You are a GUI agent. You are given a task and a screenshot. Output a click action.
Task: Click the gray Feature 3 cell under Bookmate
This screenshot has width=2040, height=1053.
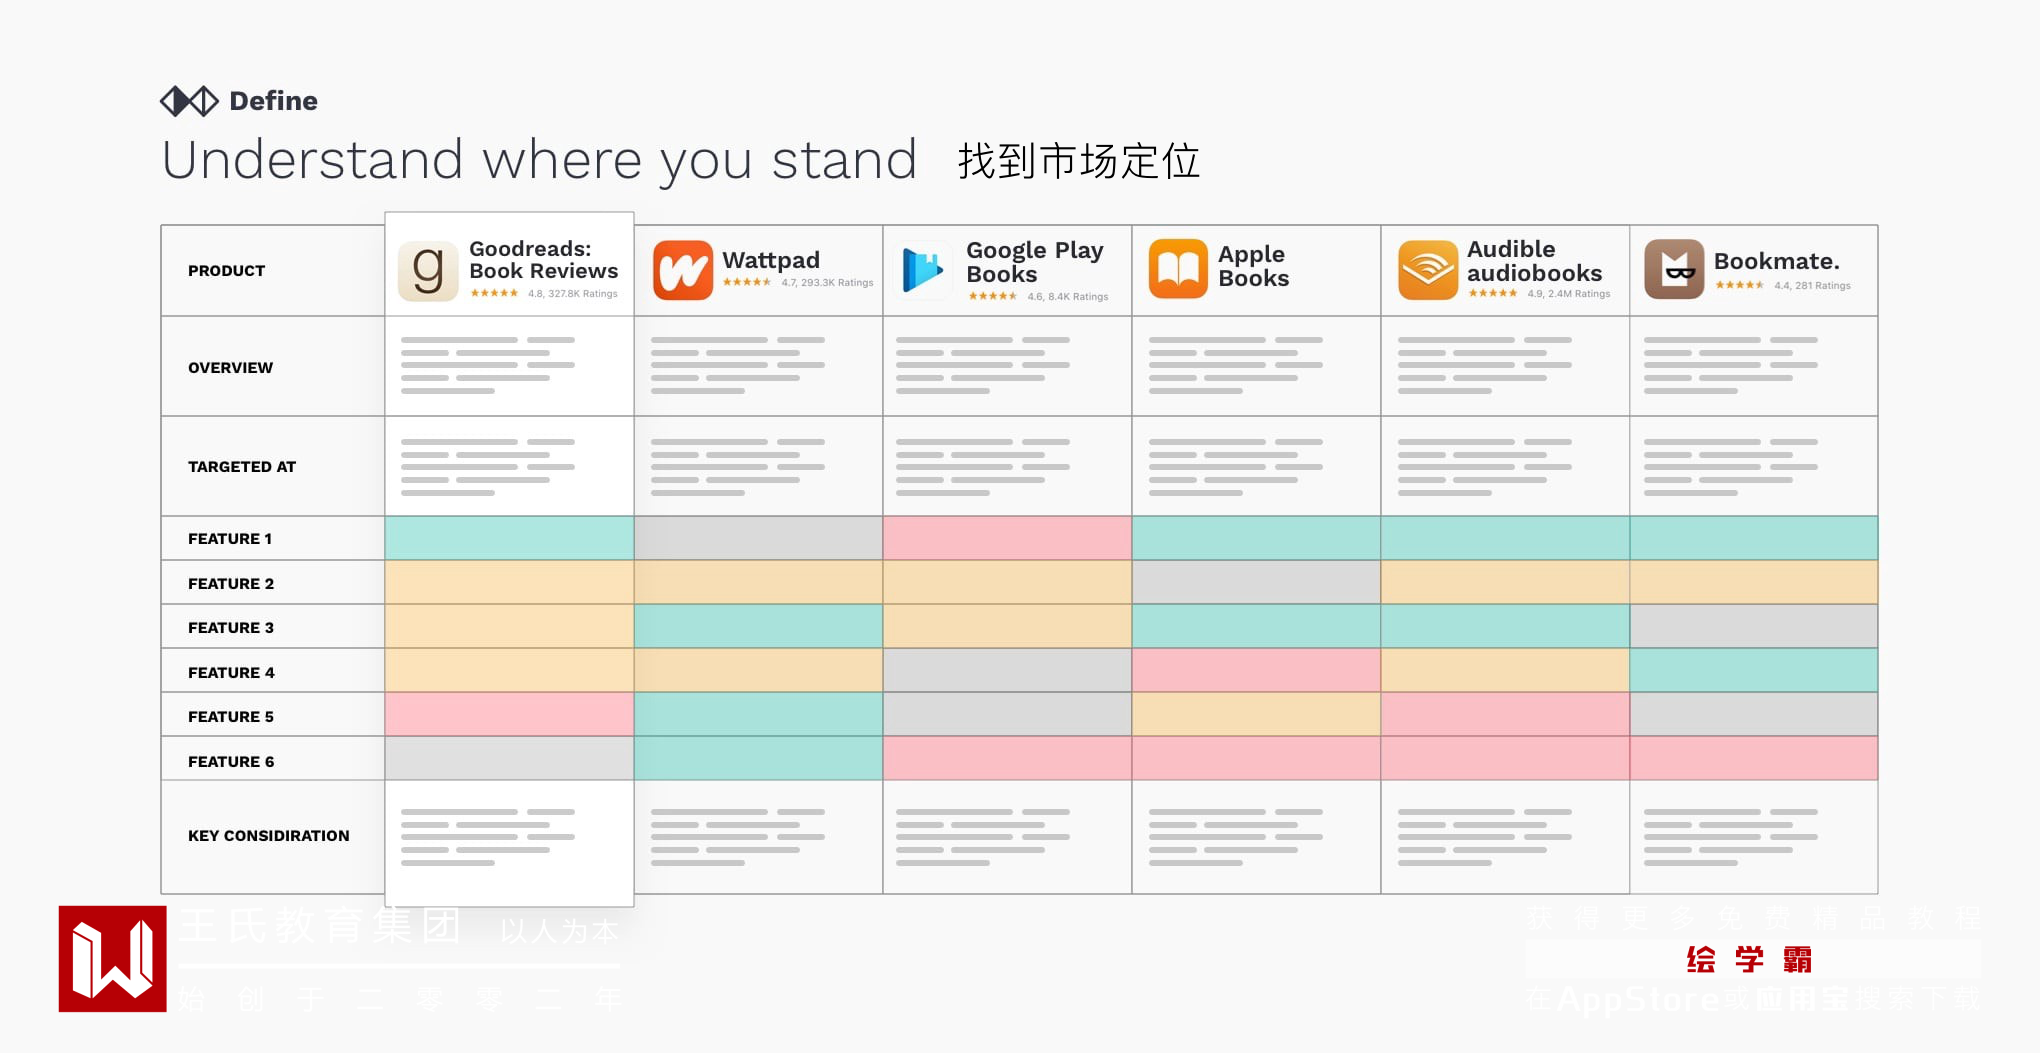(1754, 626)
